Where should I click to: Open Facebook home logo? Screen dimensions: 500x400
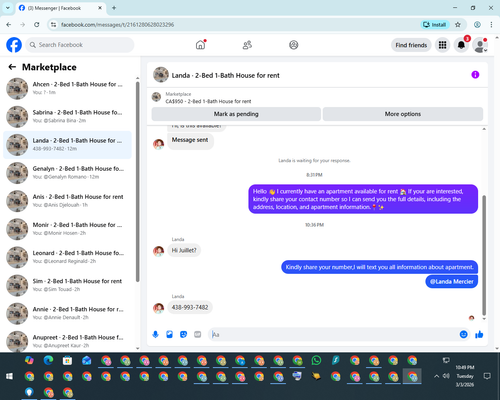coord(14,45)
